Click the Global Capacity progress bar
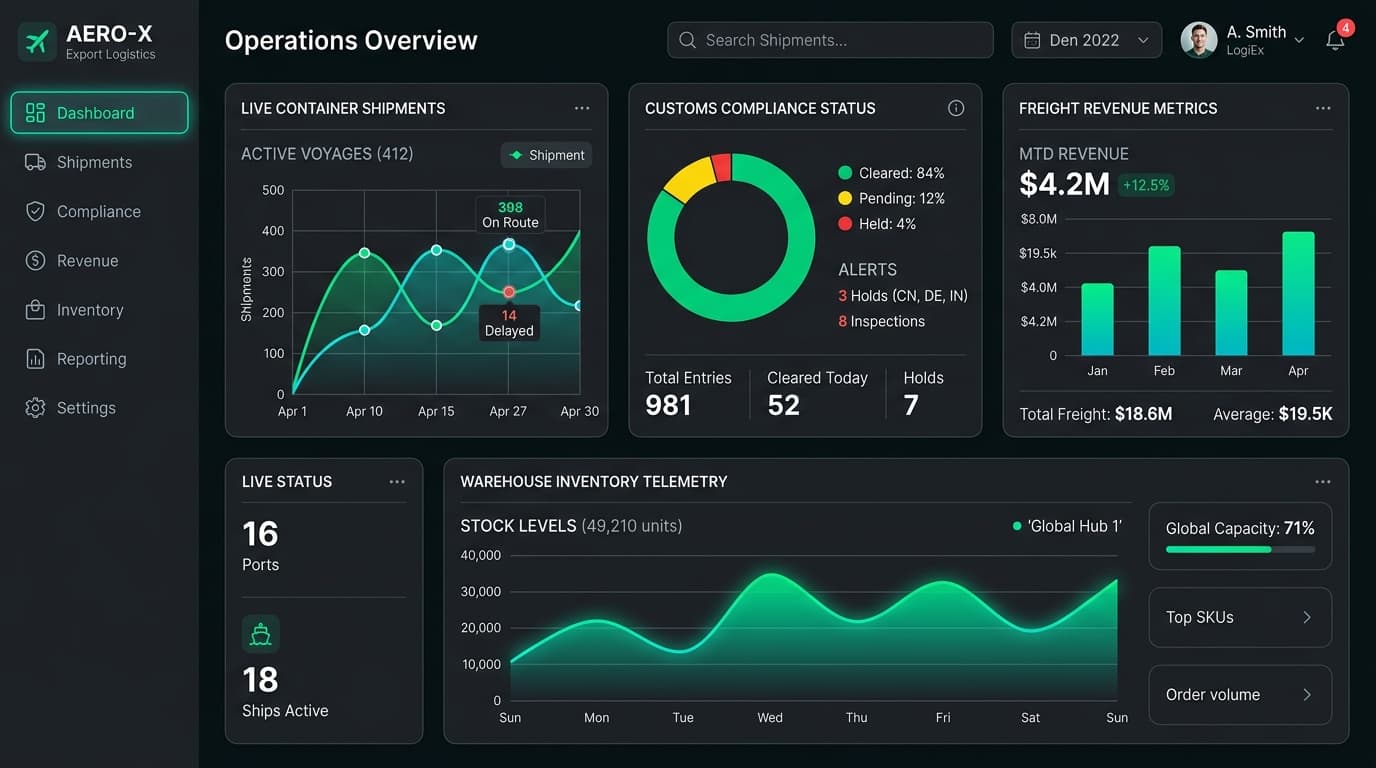The width and height of the screenshot is (1376, 768). 1240,549
